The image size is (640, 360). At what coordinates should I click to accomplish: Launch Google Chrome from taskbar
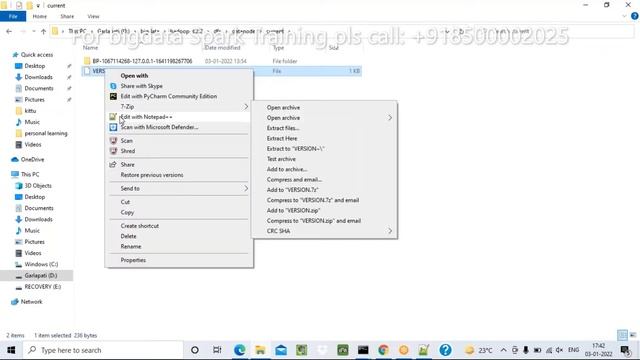(x=383, y=350)
